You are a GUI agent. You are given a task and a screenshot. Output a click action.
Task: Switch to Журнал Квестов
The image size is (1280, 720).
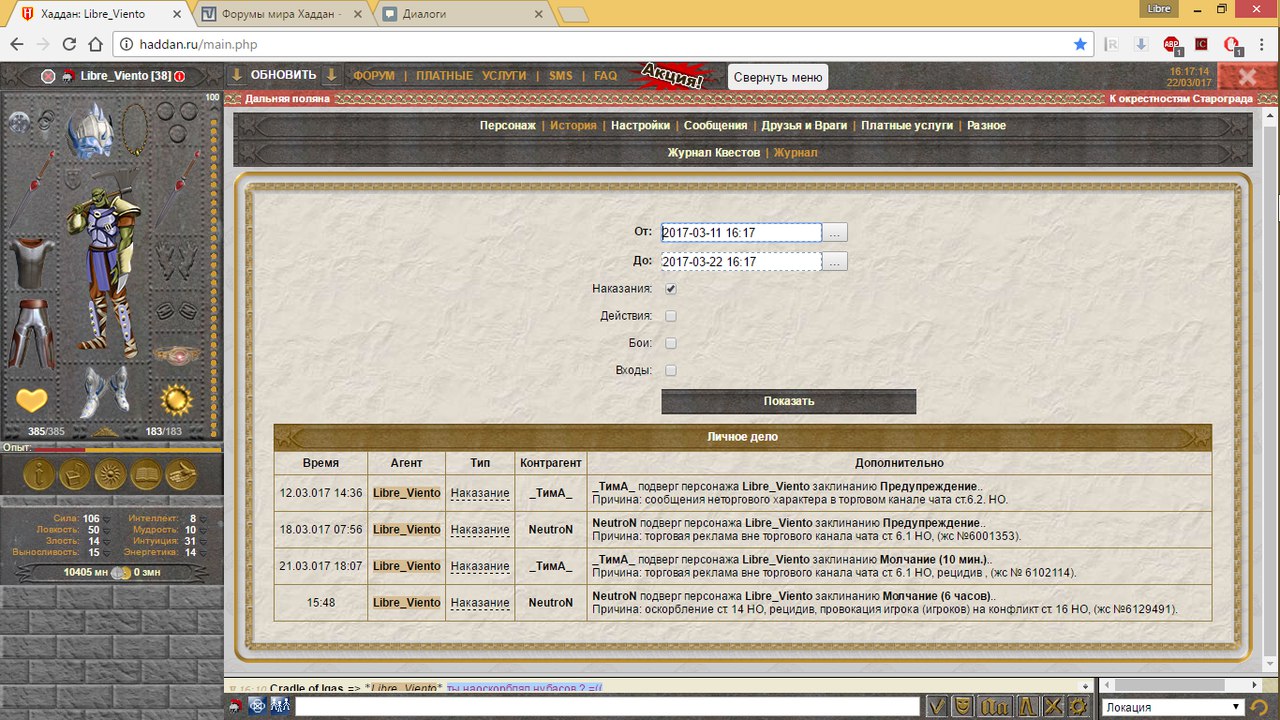(x=714, y=153)
